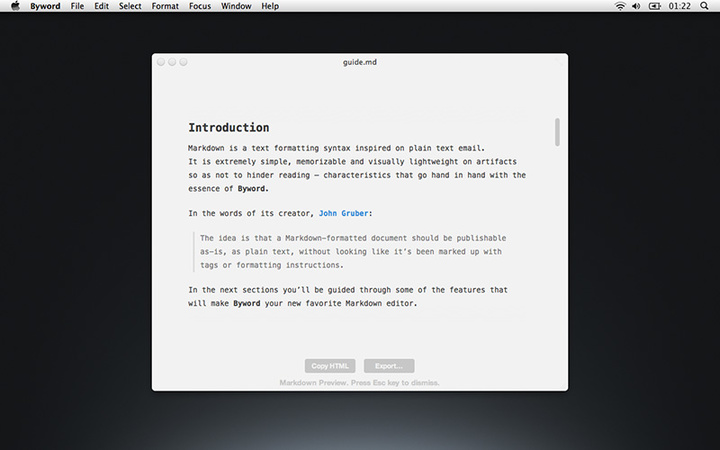Click bold word 'Byword' in 'will make Byword'
720x450 pixels.
[x=247, y=303]
